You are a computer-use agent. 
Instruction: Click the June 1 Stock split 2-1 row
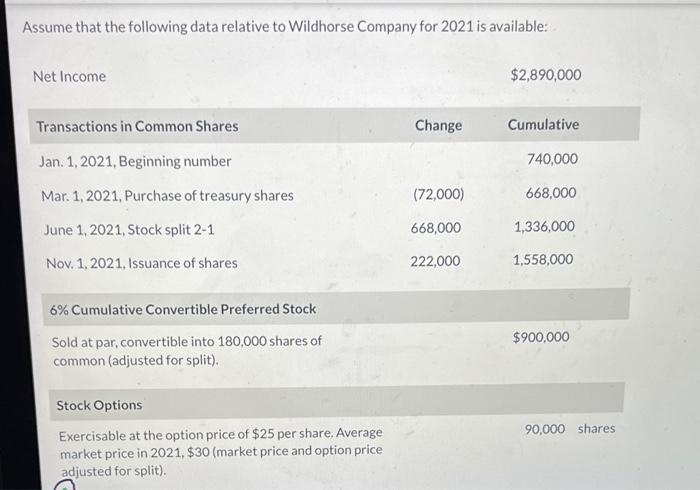[x=308, y=228]
